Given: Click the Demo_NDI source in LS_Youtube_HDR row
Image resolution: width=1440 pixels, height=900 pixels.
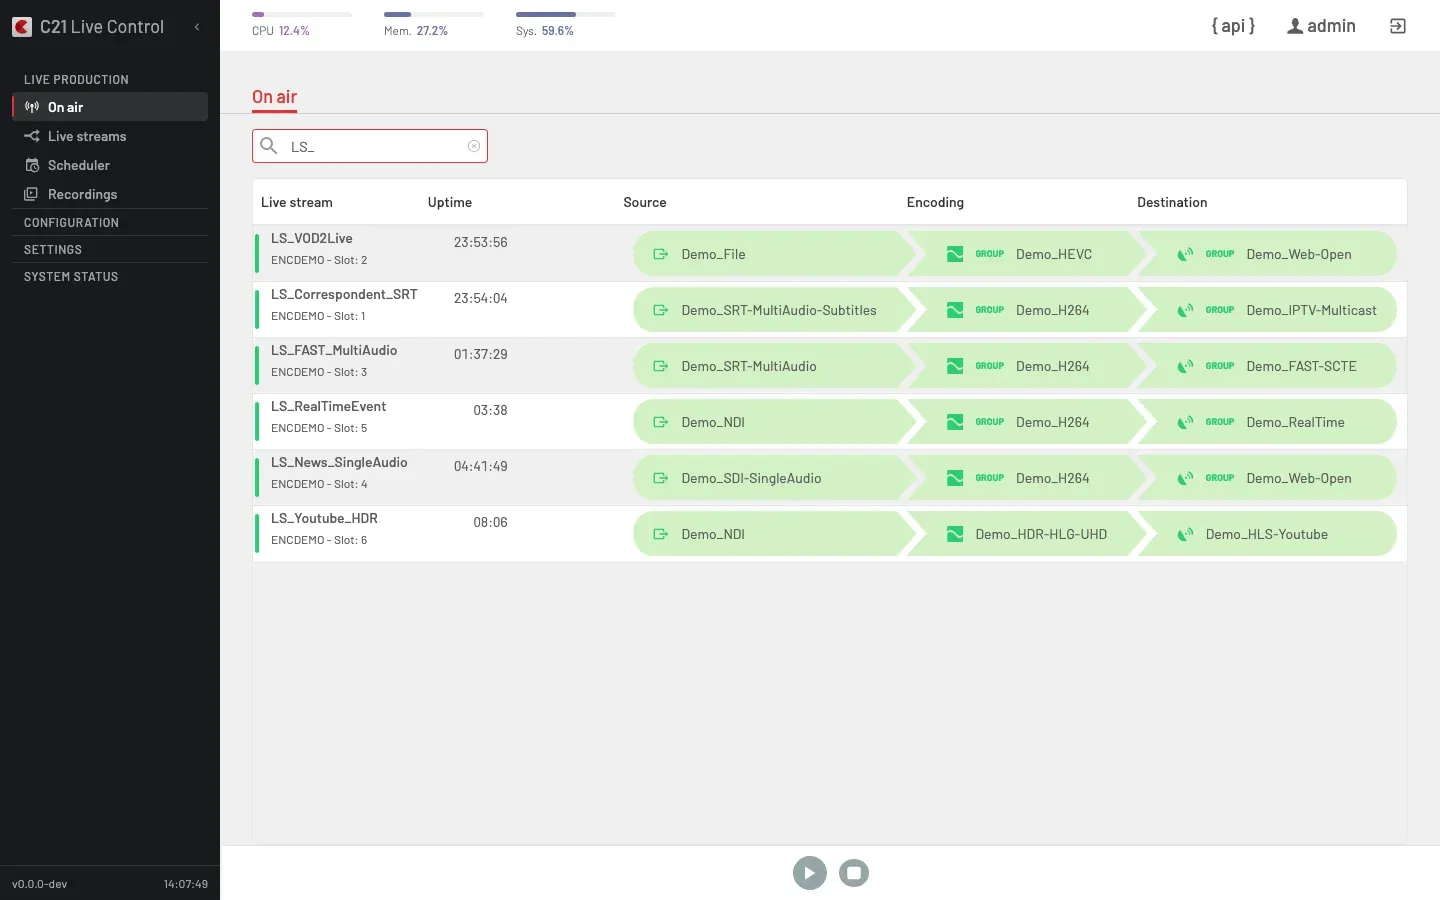Looking at the screenshot, I should coord(713,534).
